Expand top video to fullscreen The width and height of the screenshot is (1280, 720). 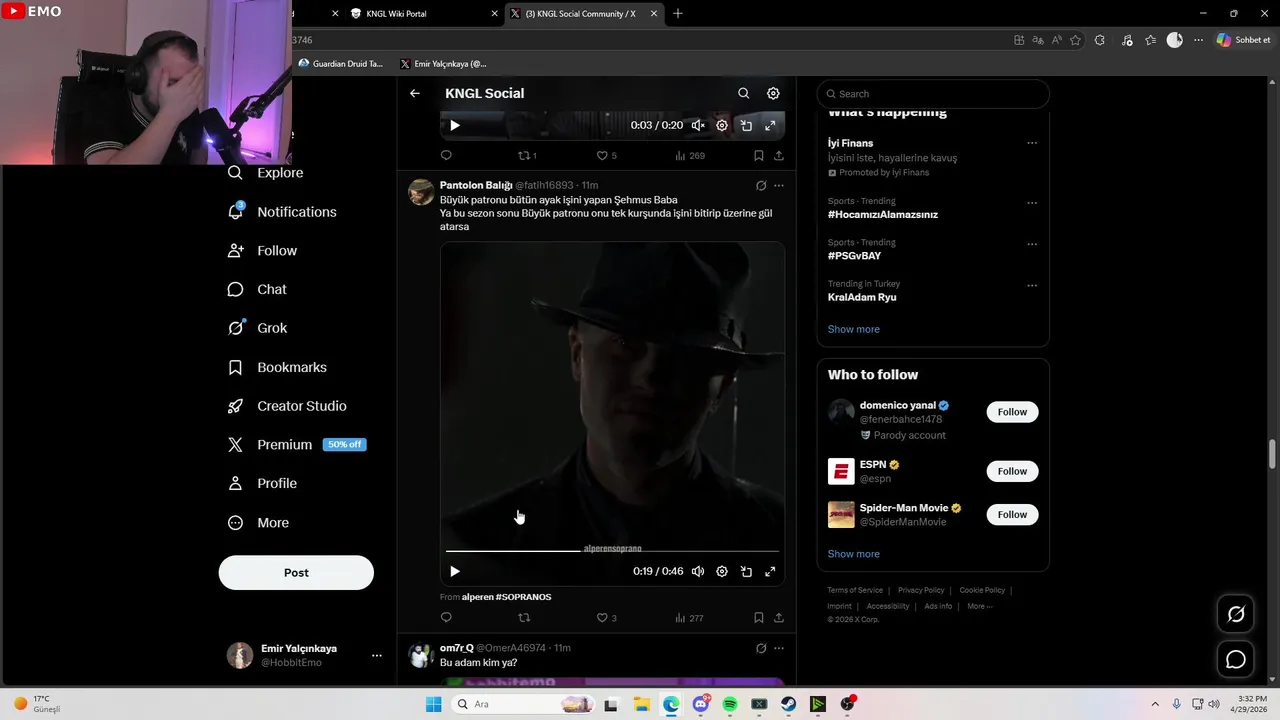(770, 125)
